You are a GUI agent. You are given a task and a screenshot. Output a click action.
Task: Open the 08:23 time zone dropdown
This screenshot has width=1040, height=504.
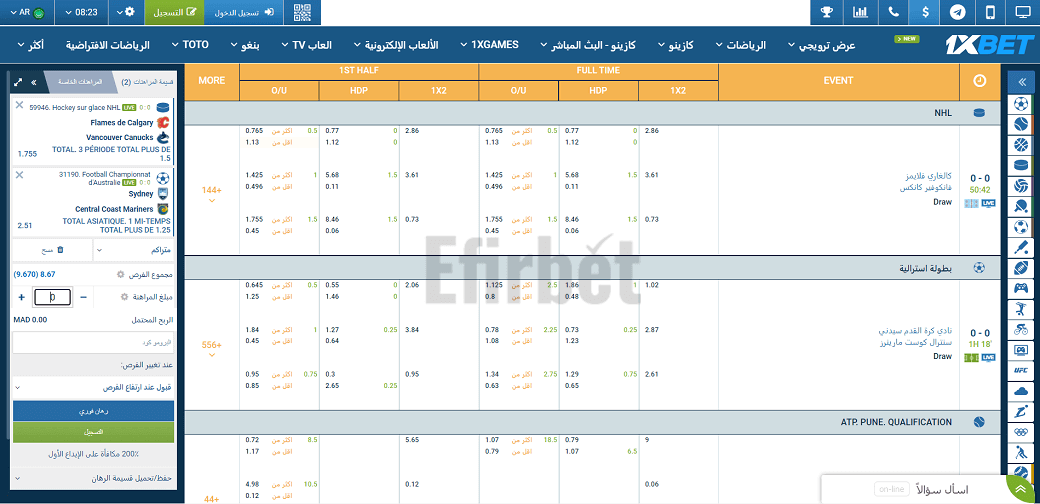81,13
